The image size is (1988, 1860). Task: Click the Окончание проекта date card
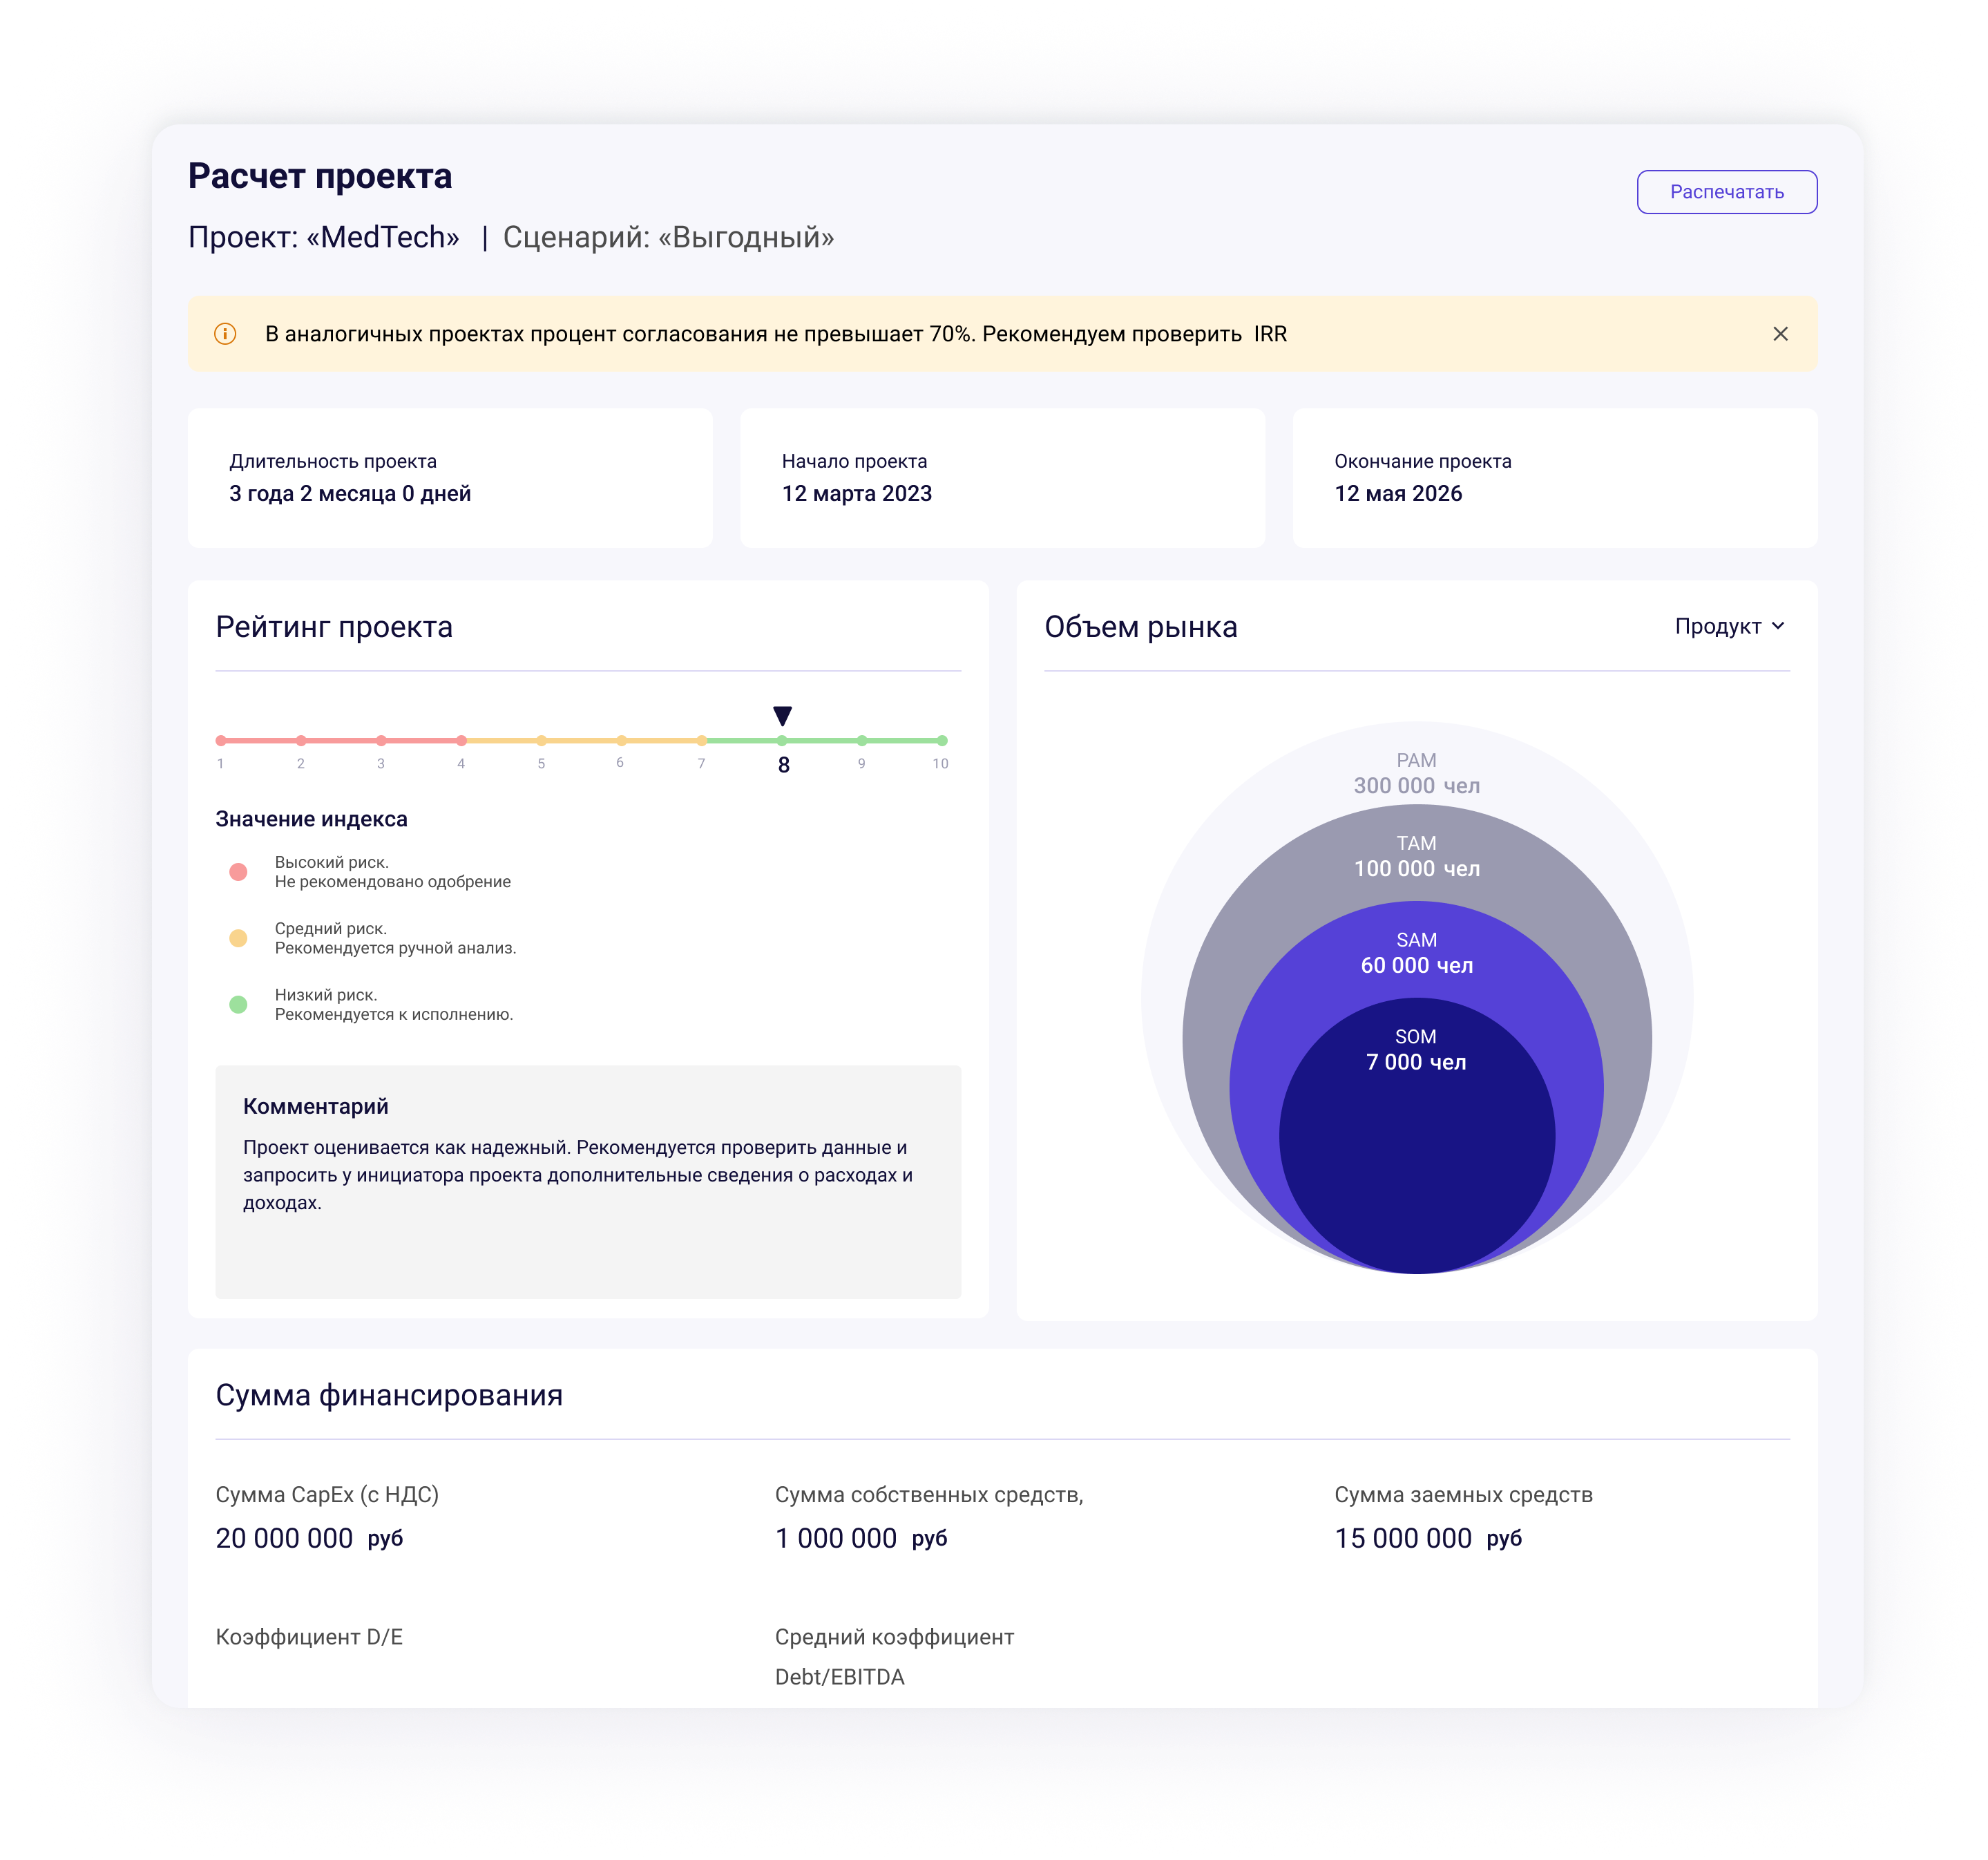point(1554,478)
